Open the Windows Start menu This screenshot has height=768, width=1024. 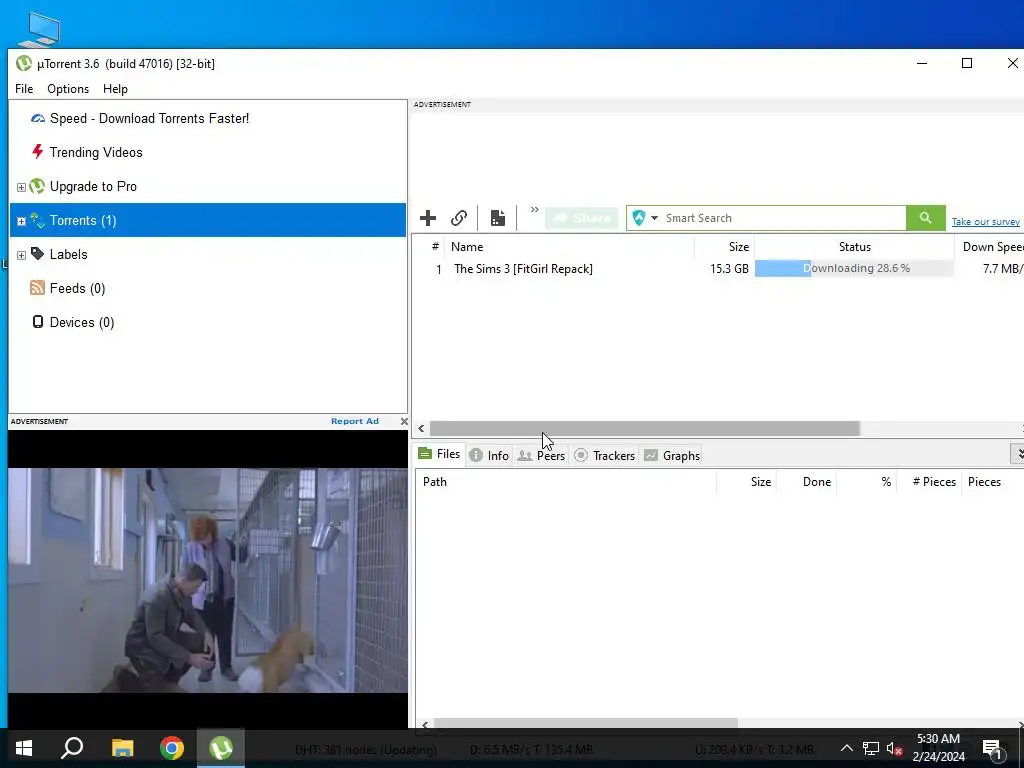[24, 748]
